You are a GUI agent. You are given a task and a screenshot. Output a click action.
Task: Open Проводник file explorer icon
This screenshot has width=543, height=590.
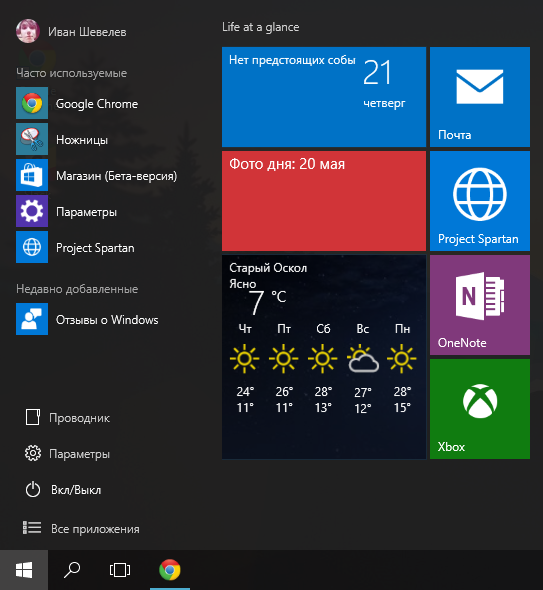33,417
